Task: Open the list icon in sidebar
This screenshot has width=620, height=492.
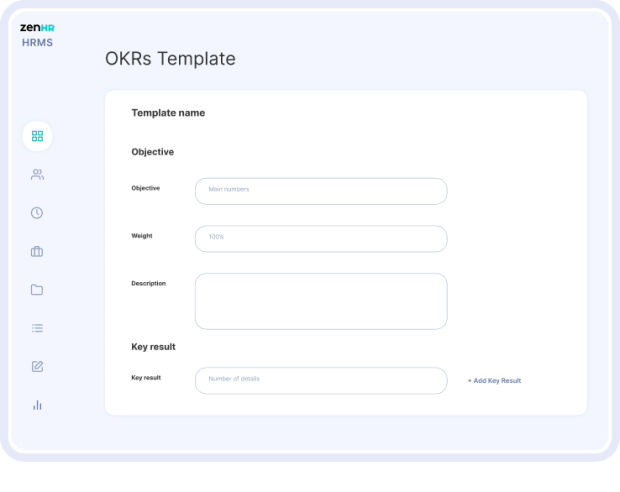Action: click(x=37, y=328)
